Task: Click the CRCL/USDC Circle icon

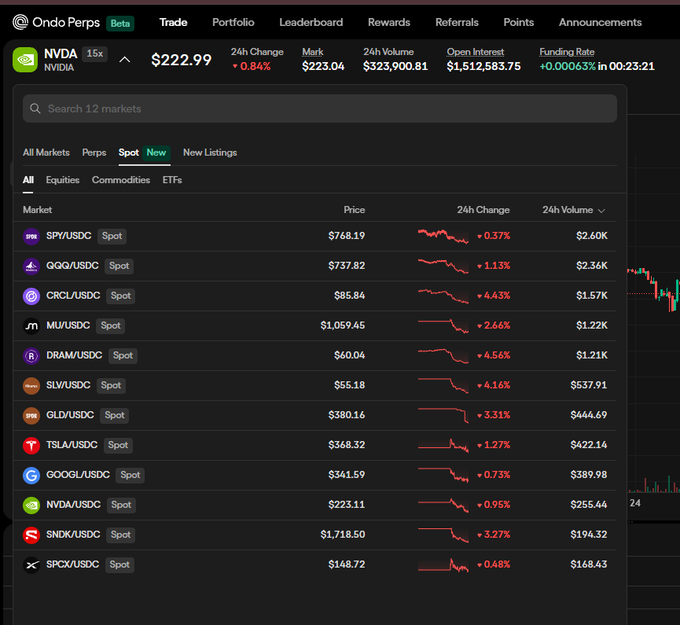Action: pos(31,296)
